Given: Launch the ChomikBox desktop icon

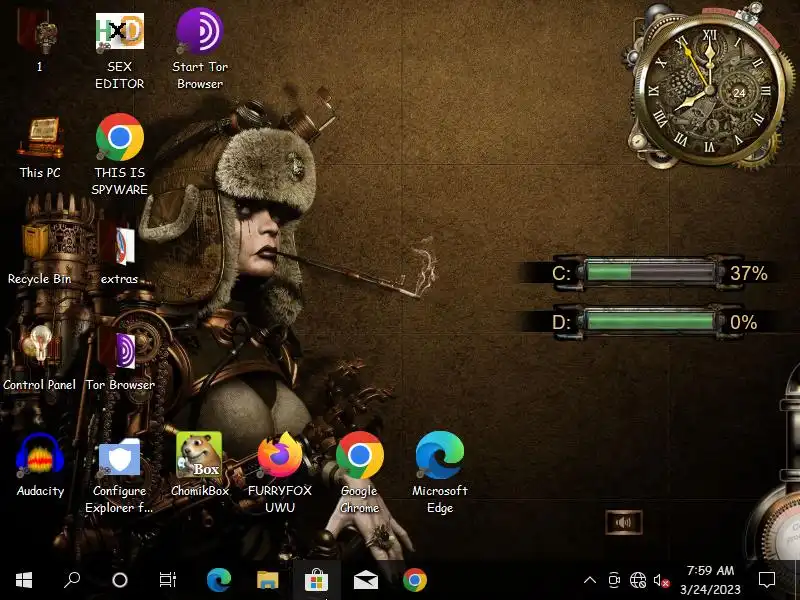Looking at the screenshot, I should (199, 465).
